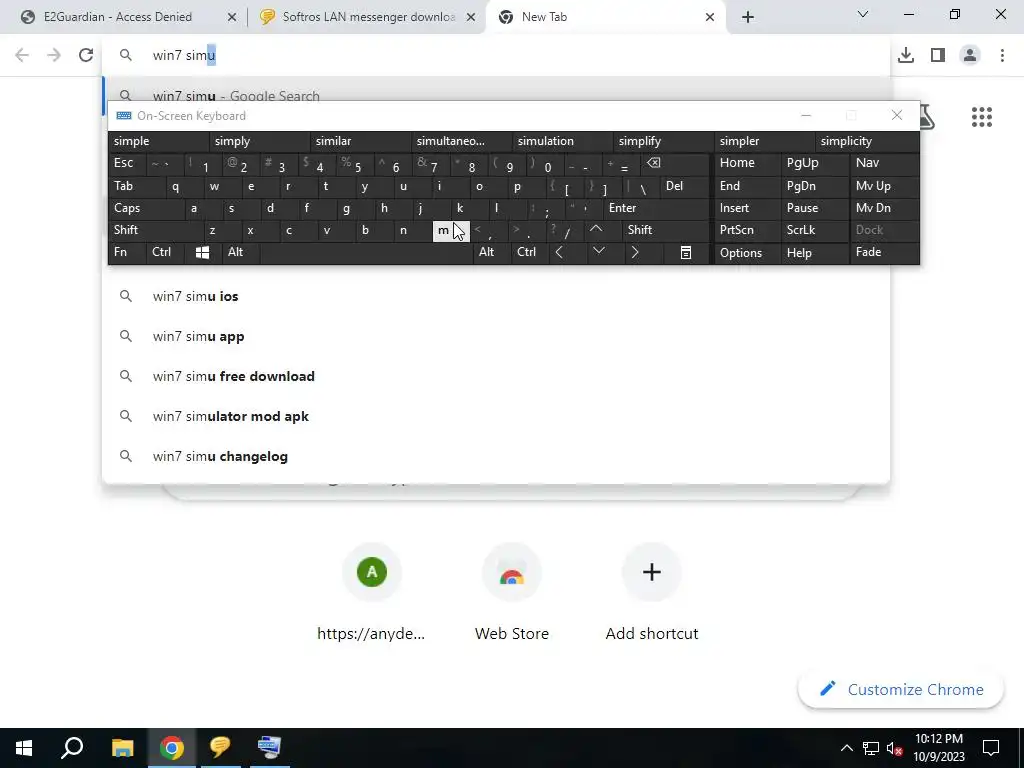Open Softros messenger taskbar icon

pos(221,748)
